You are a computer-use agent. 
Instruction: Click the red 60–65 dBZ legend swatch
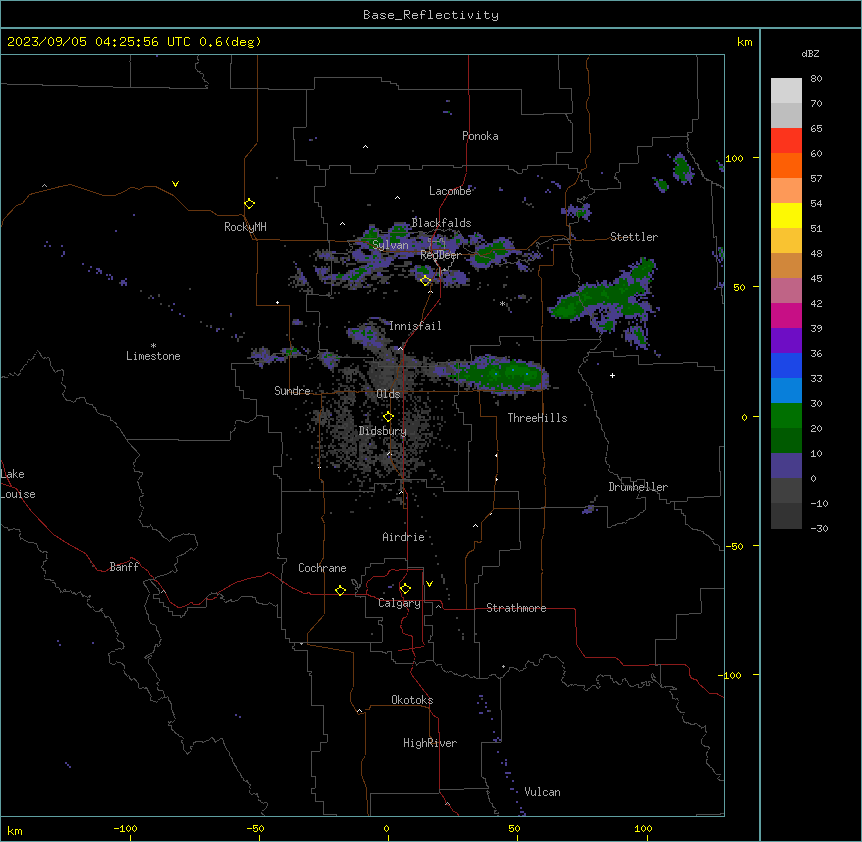[786, 141]
